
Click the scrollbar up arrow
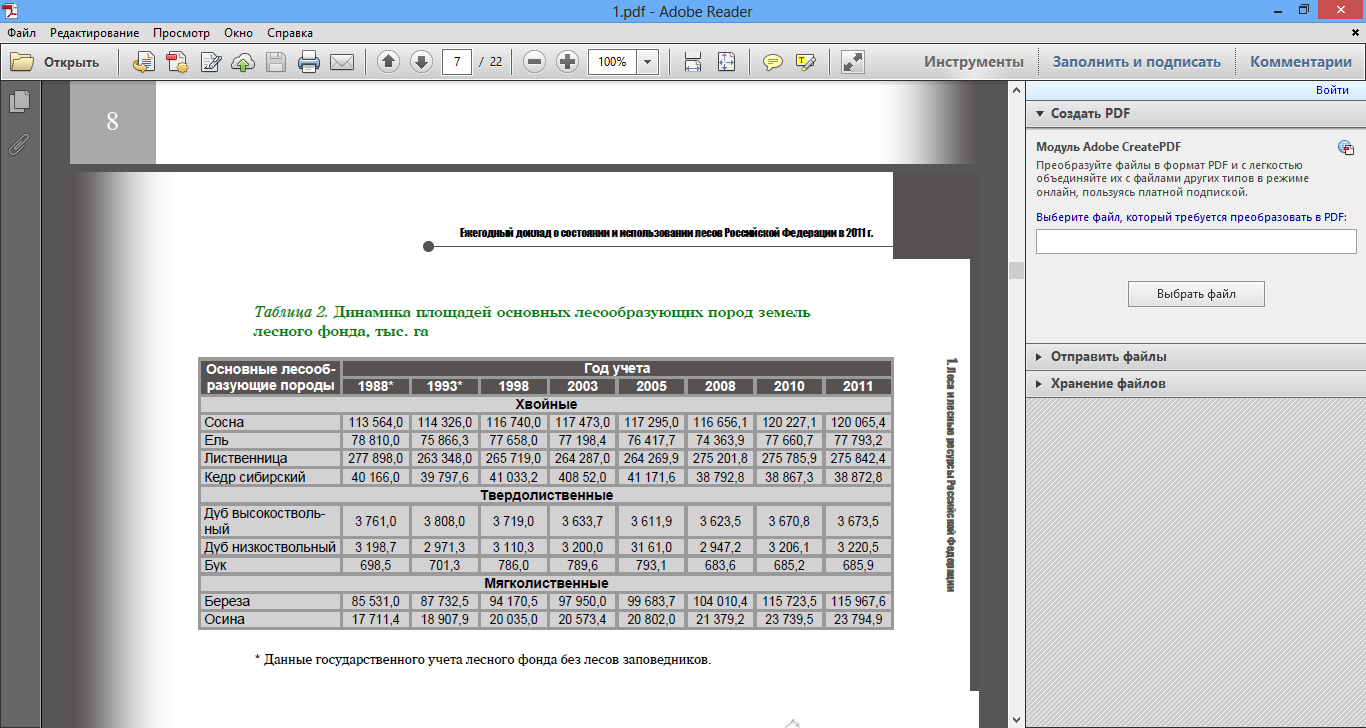click(1017, 91)
